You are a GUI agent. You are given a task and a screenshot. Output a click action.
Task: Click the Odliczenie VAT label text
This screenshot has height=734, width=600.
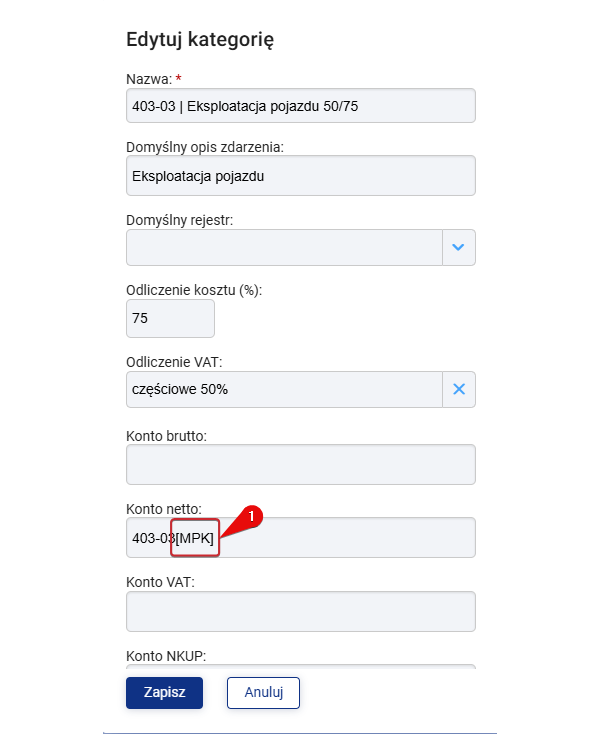(x=174, y=362)
